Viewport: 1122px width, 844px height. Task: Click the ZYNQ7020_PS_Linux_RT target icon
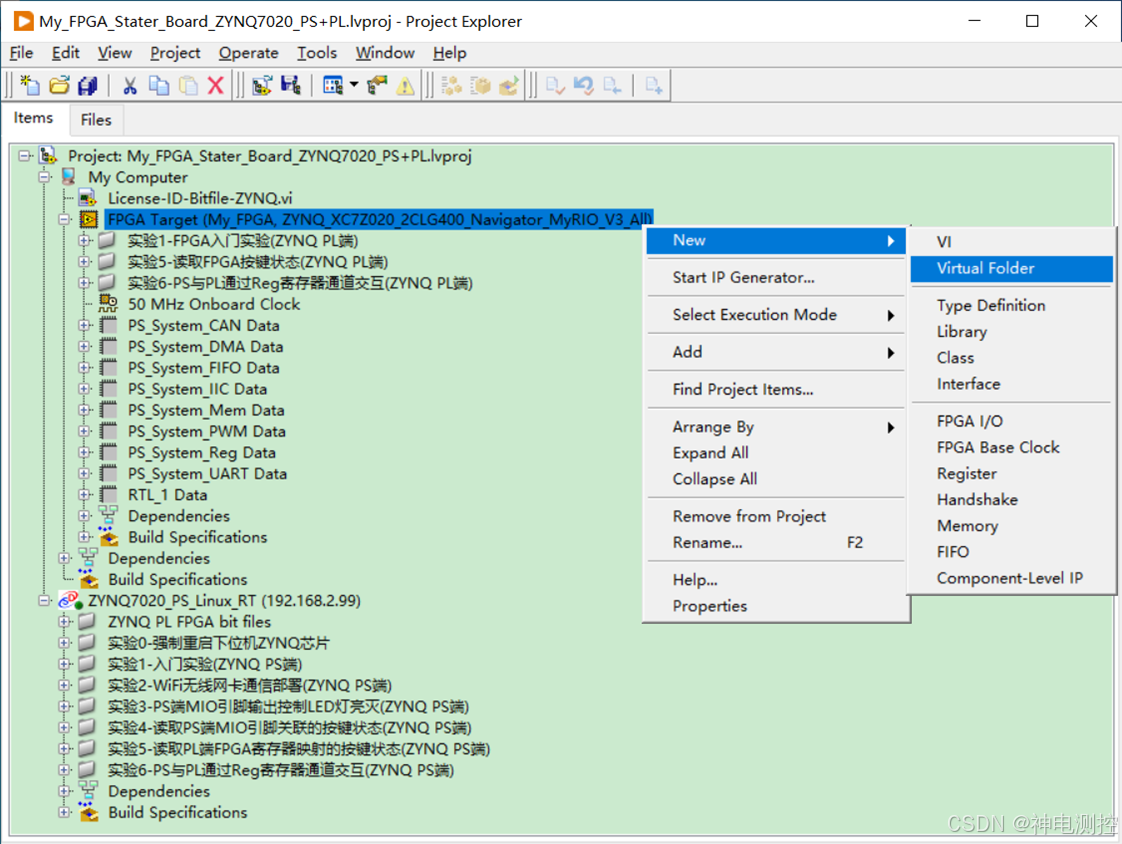(70, 600)
